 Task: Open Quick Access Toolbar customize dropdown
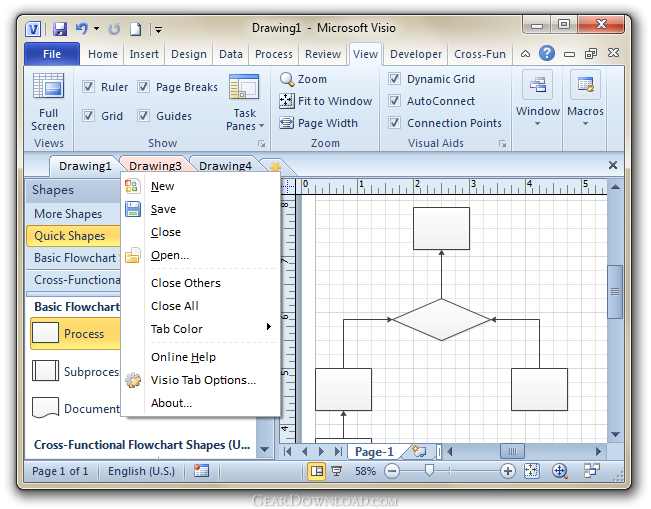pos(159,29)
